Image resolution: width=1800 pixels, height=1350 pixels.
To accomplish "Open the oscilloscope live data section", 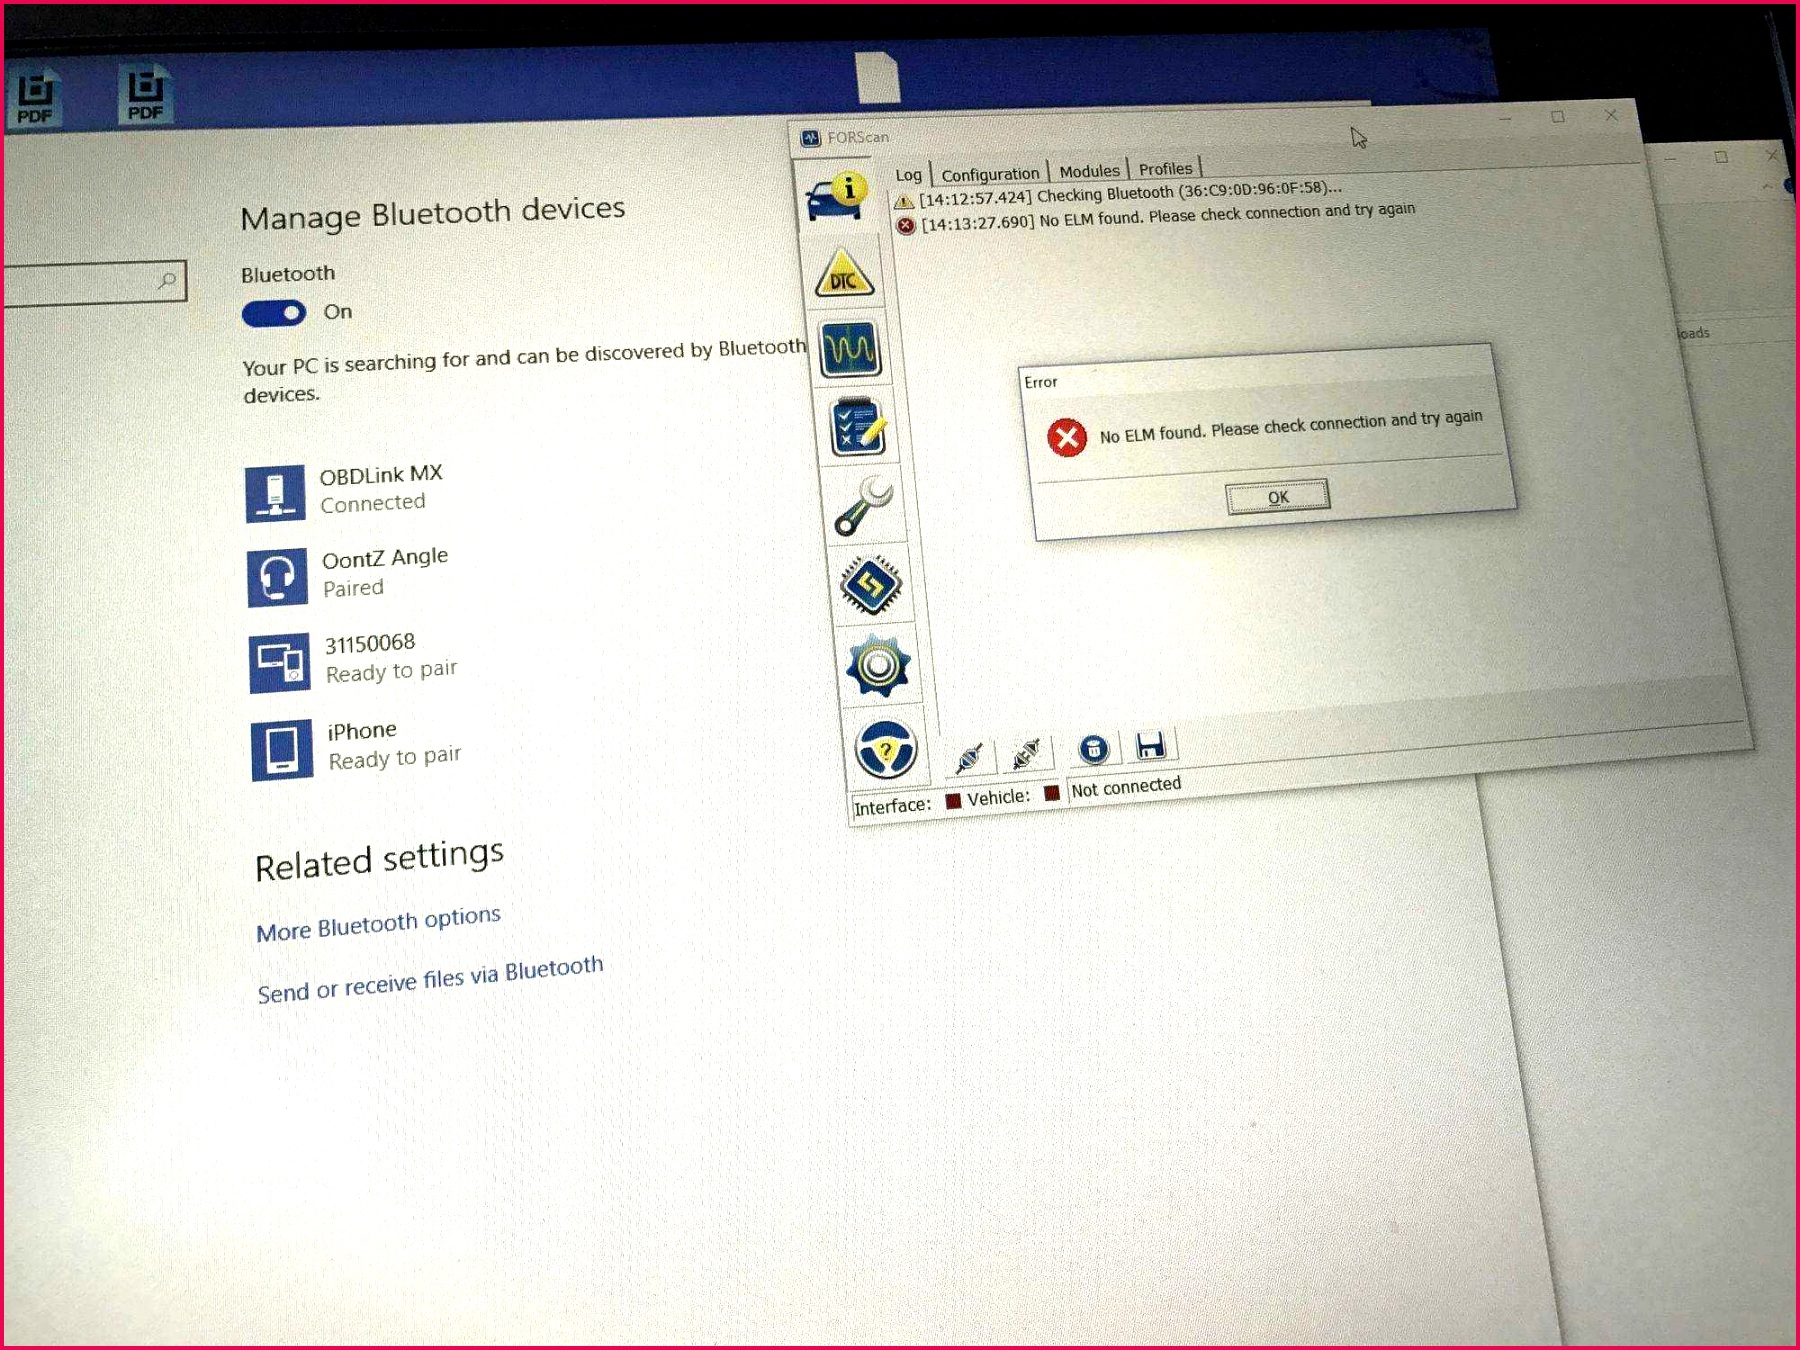I will click(850, 349).
